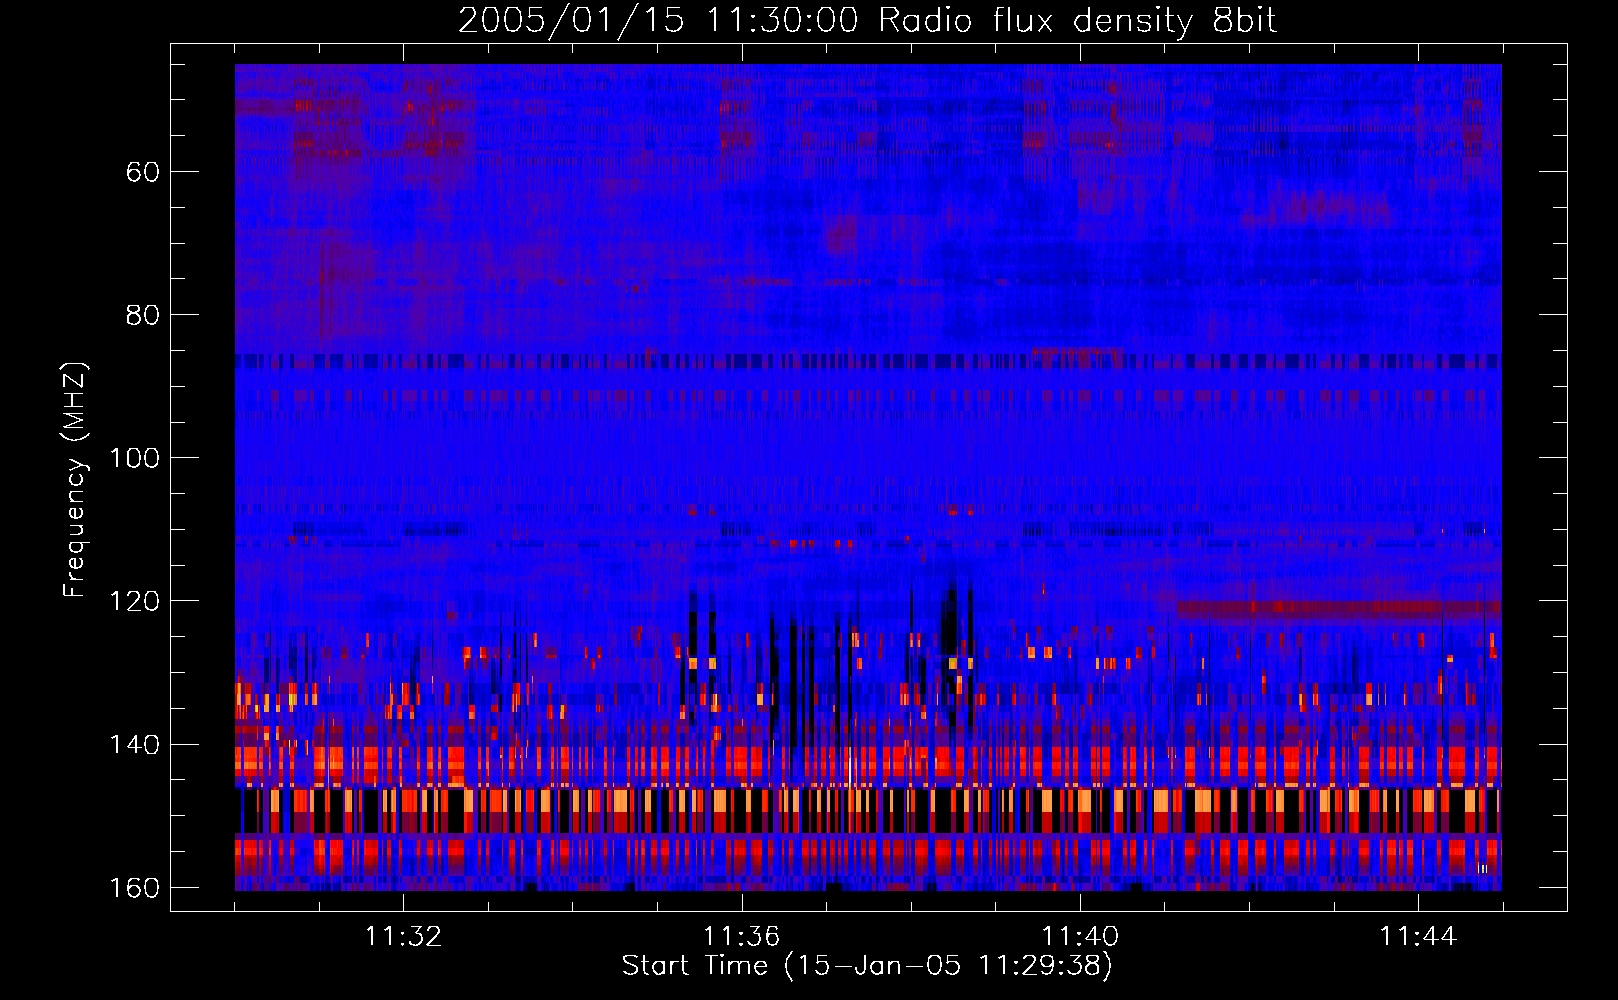Click the 140 frequency tick label
The height and width of the screenshot is (1000, 1618).
[134, 745]
